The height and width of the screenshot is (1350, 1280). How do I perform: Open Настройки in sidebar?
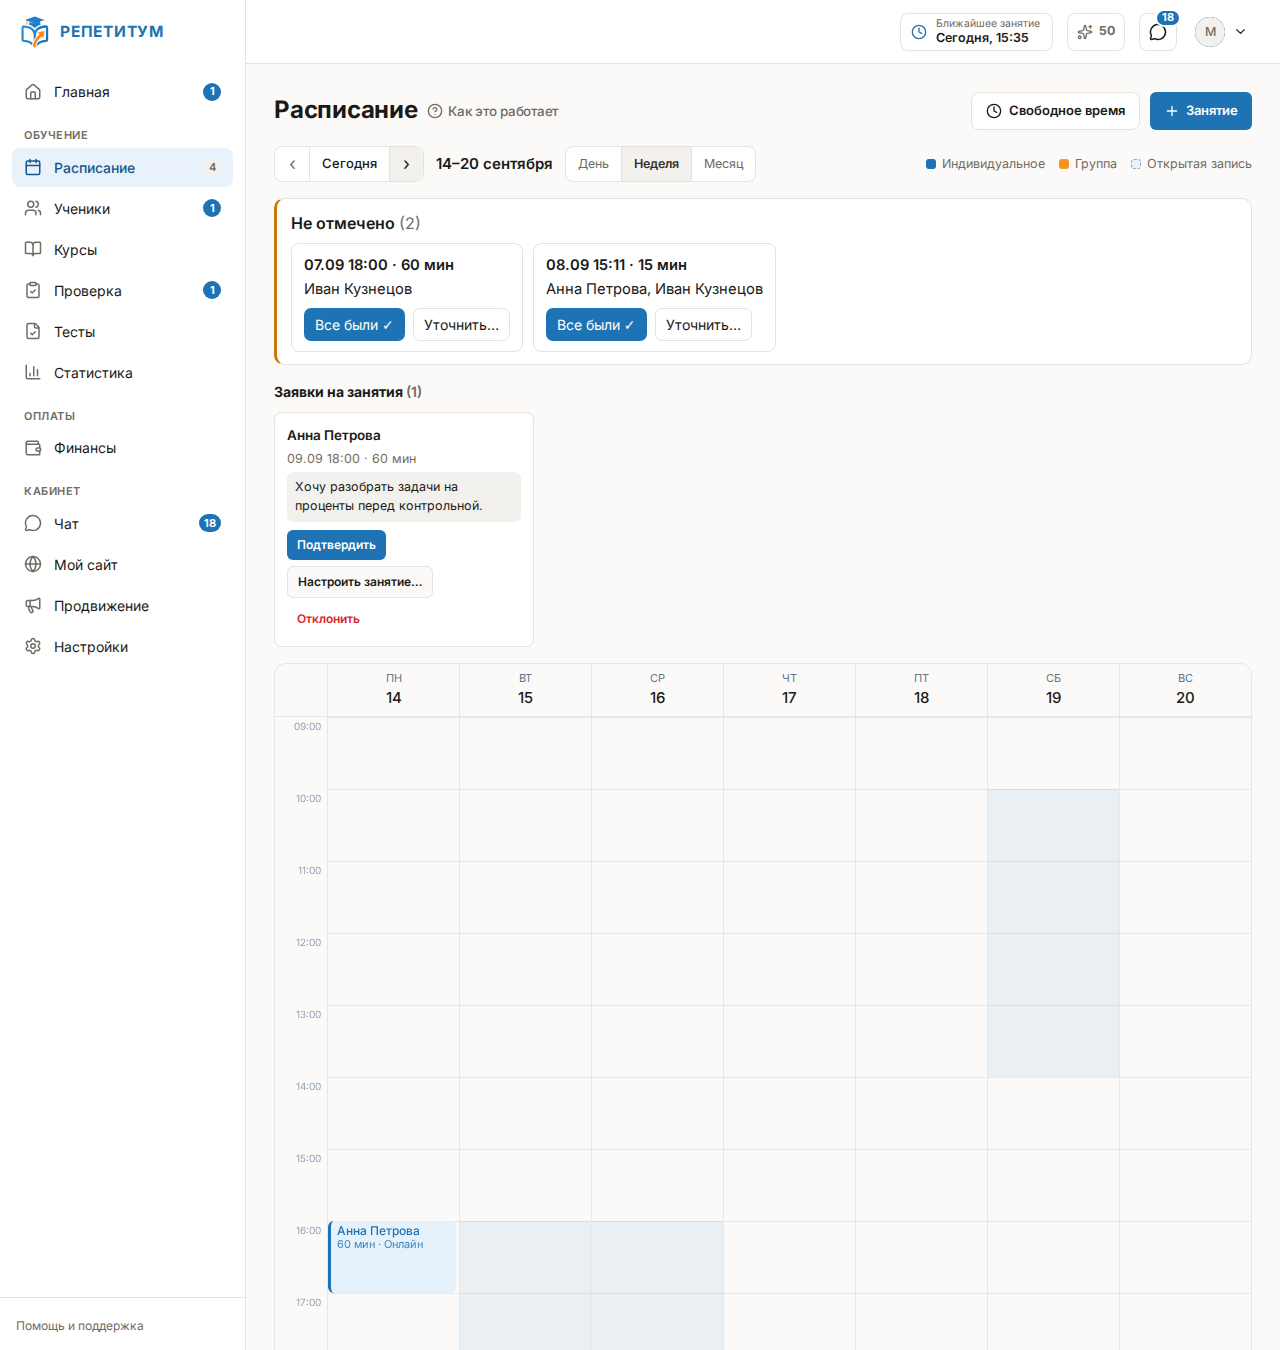click(x=122, y=647)
